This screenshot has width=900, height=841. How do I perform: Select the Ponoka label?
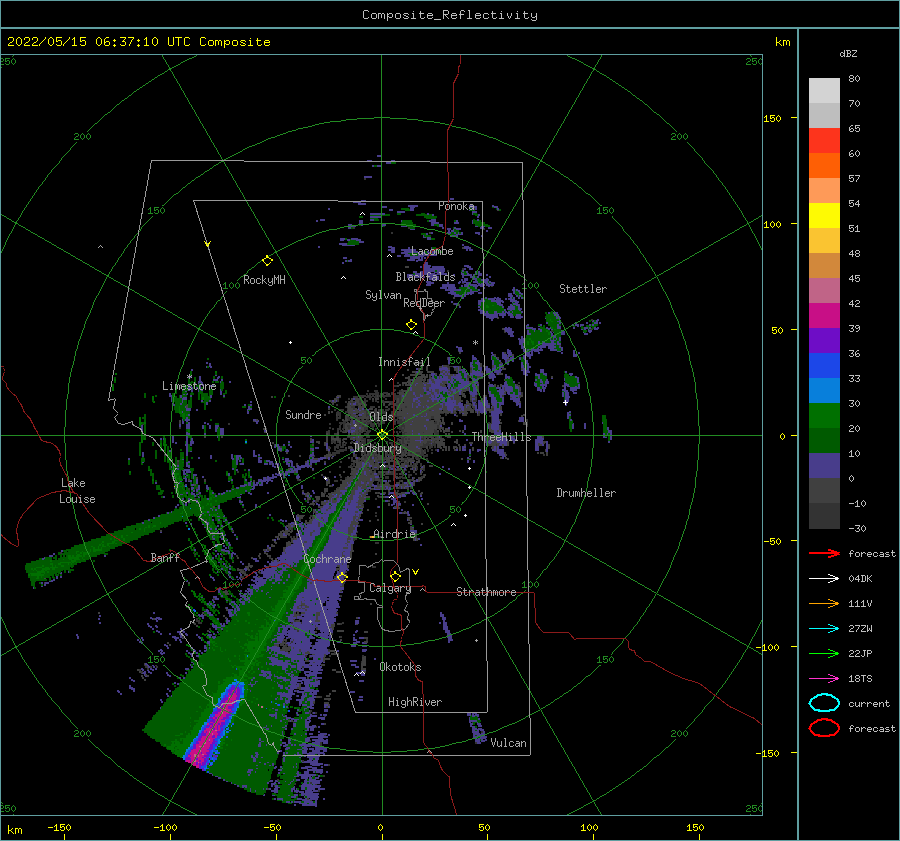(x=456, y=206)
